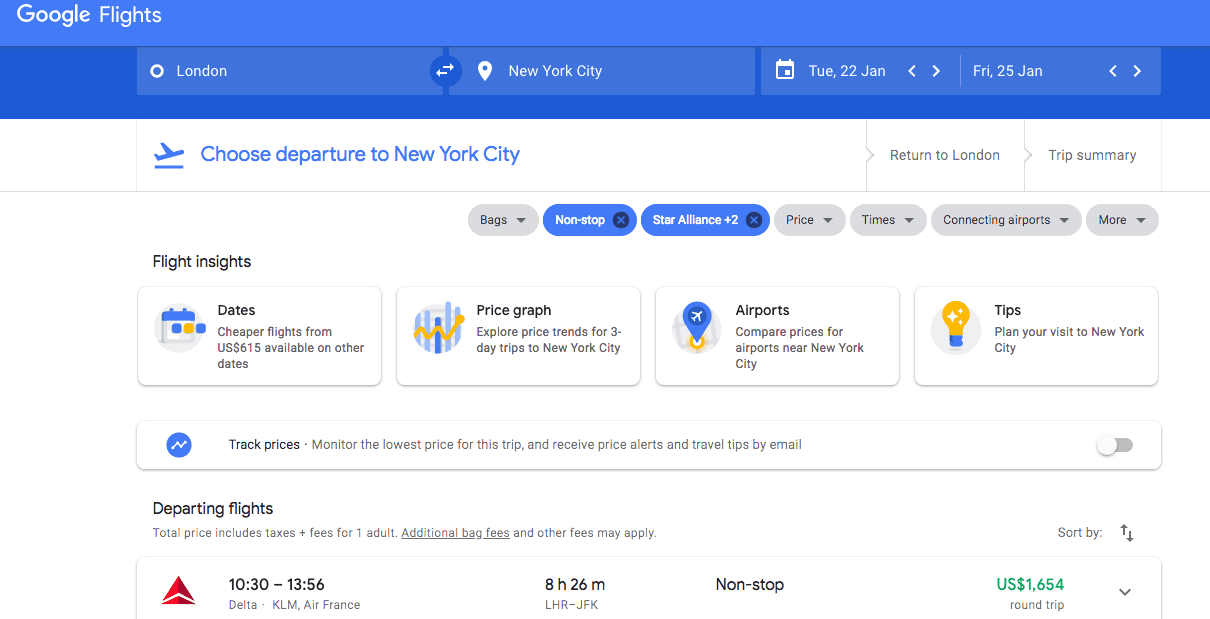Switch to the Trip summary step
Screen dimensions: 1210x619
click(1092, 155)
